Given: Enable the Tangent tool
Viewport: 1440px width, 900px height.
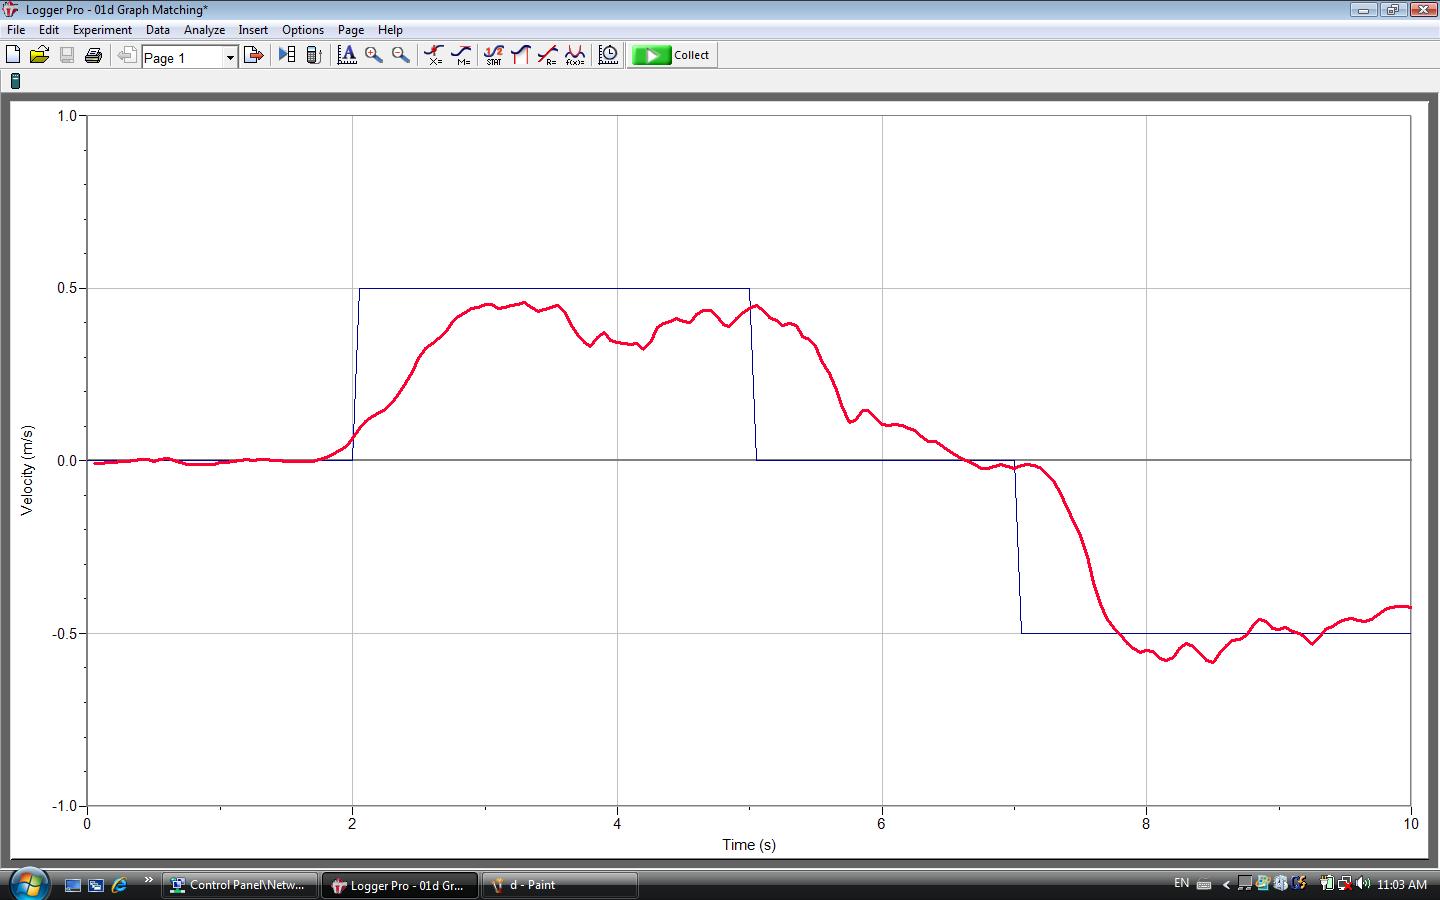Looking at the screenshot, I should (x=461, y=55).
